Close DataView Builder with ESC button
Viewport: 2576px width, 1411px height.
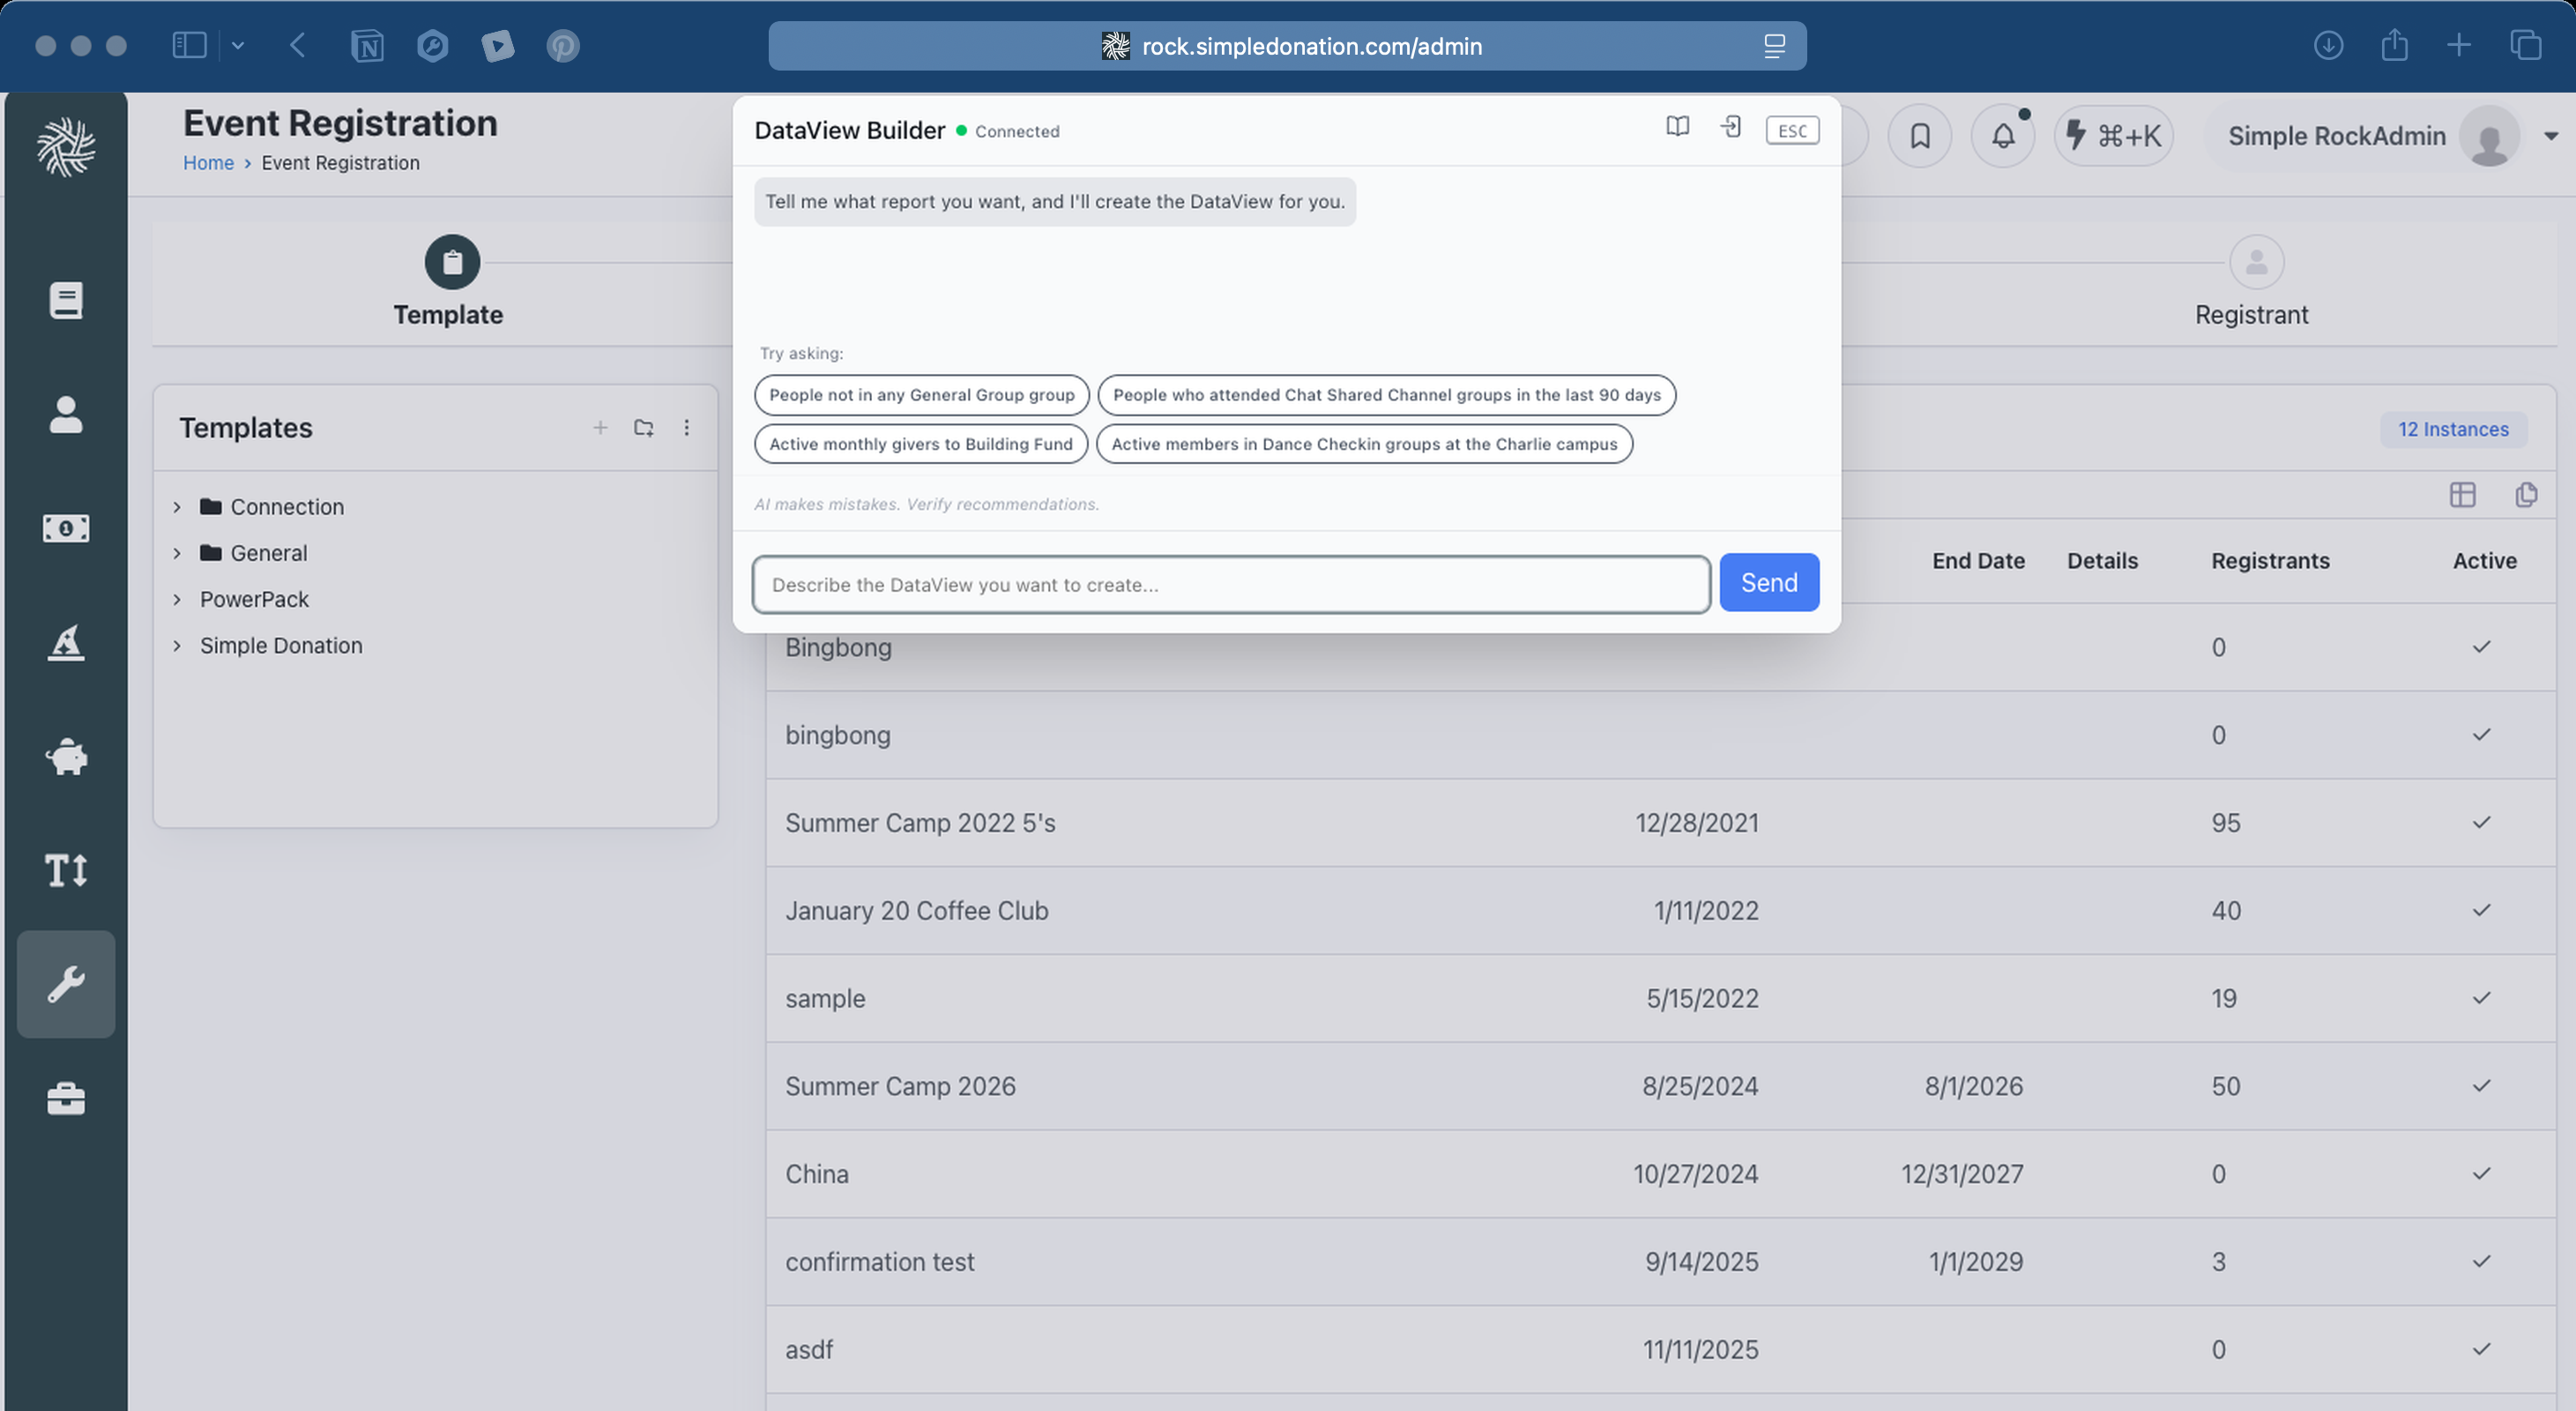click(1792, 131)
